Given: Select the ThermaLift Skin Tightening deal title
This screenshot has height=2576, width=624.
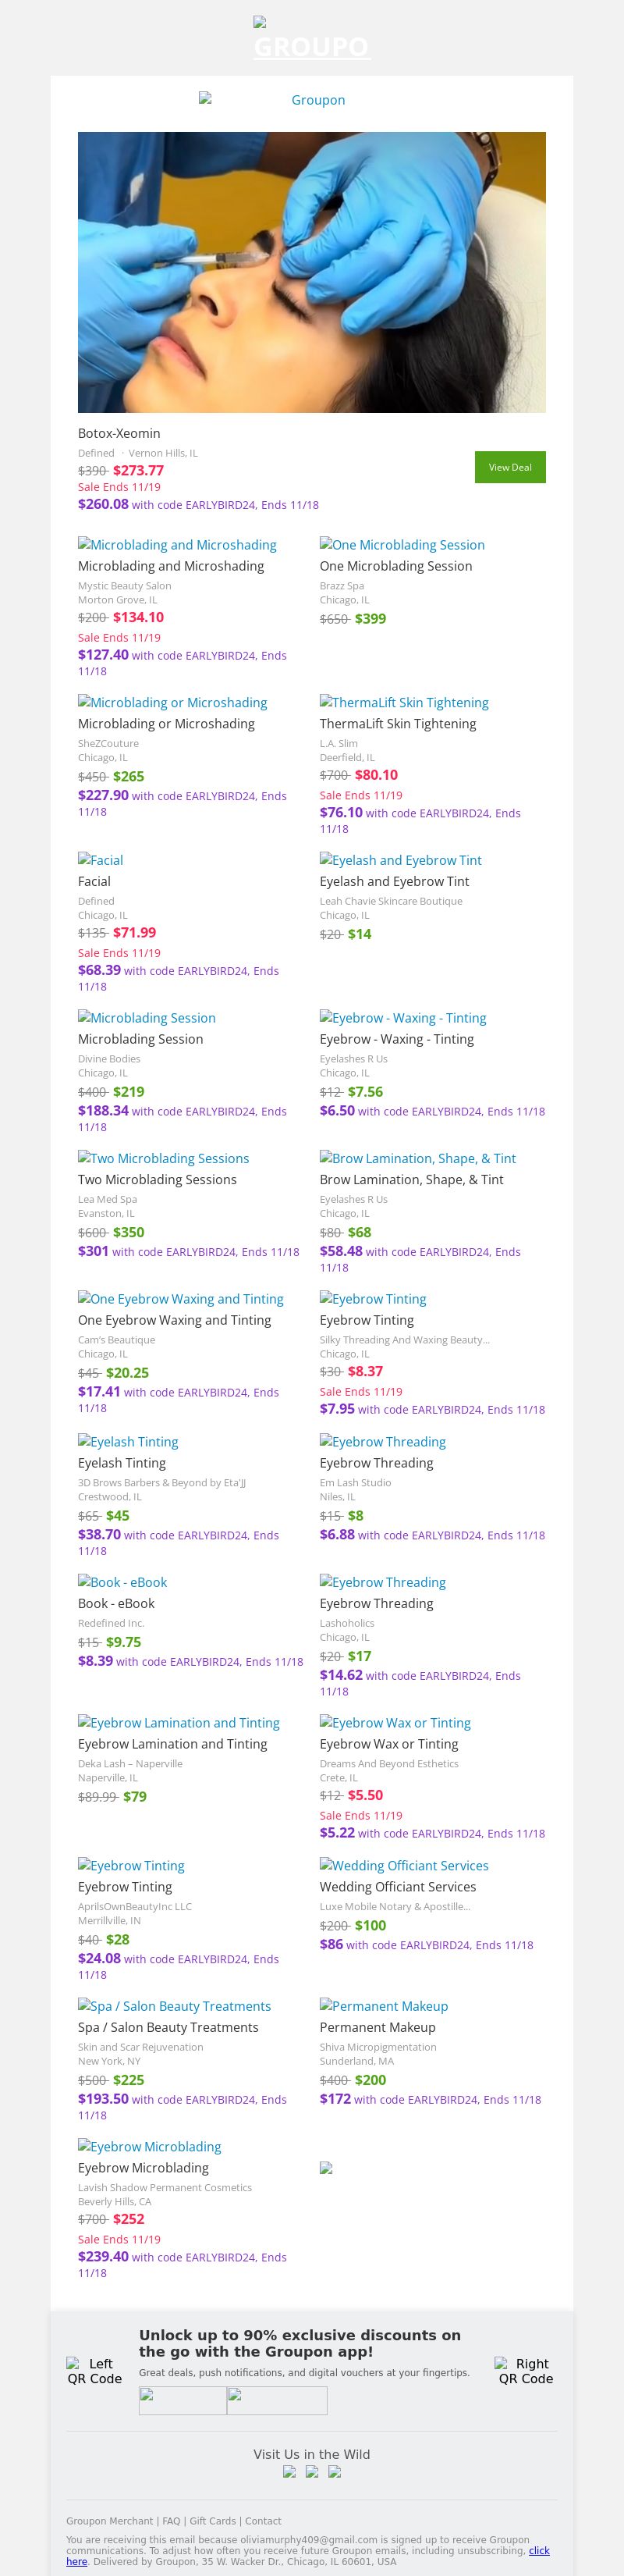Looking at the screenshot, I should pyautogui.click(x=397, y=724).
